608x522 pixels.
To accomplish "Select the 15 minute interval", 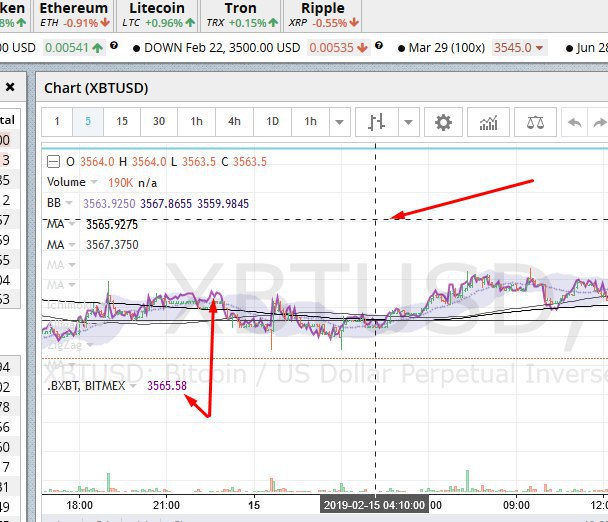I will click(122, 122).
